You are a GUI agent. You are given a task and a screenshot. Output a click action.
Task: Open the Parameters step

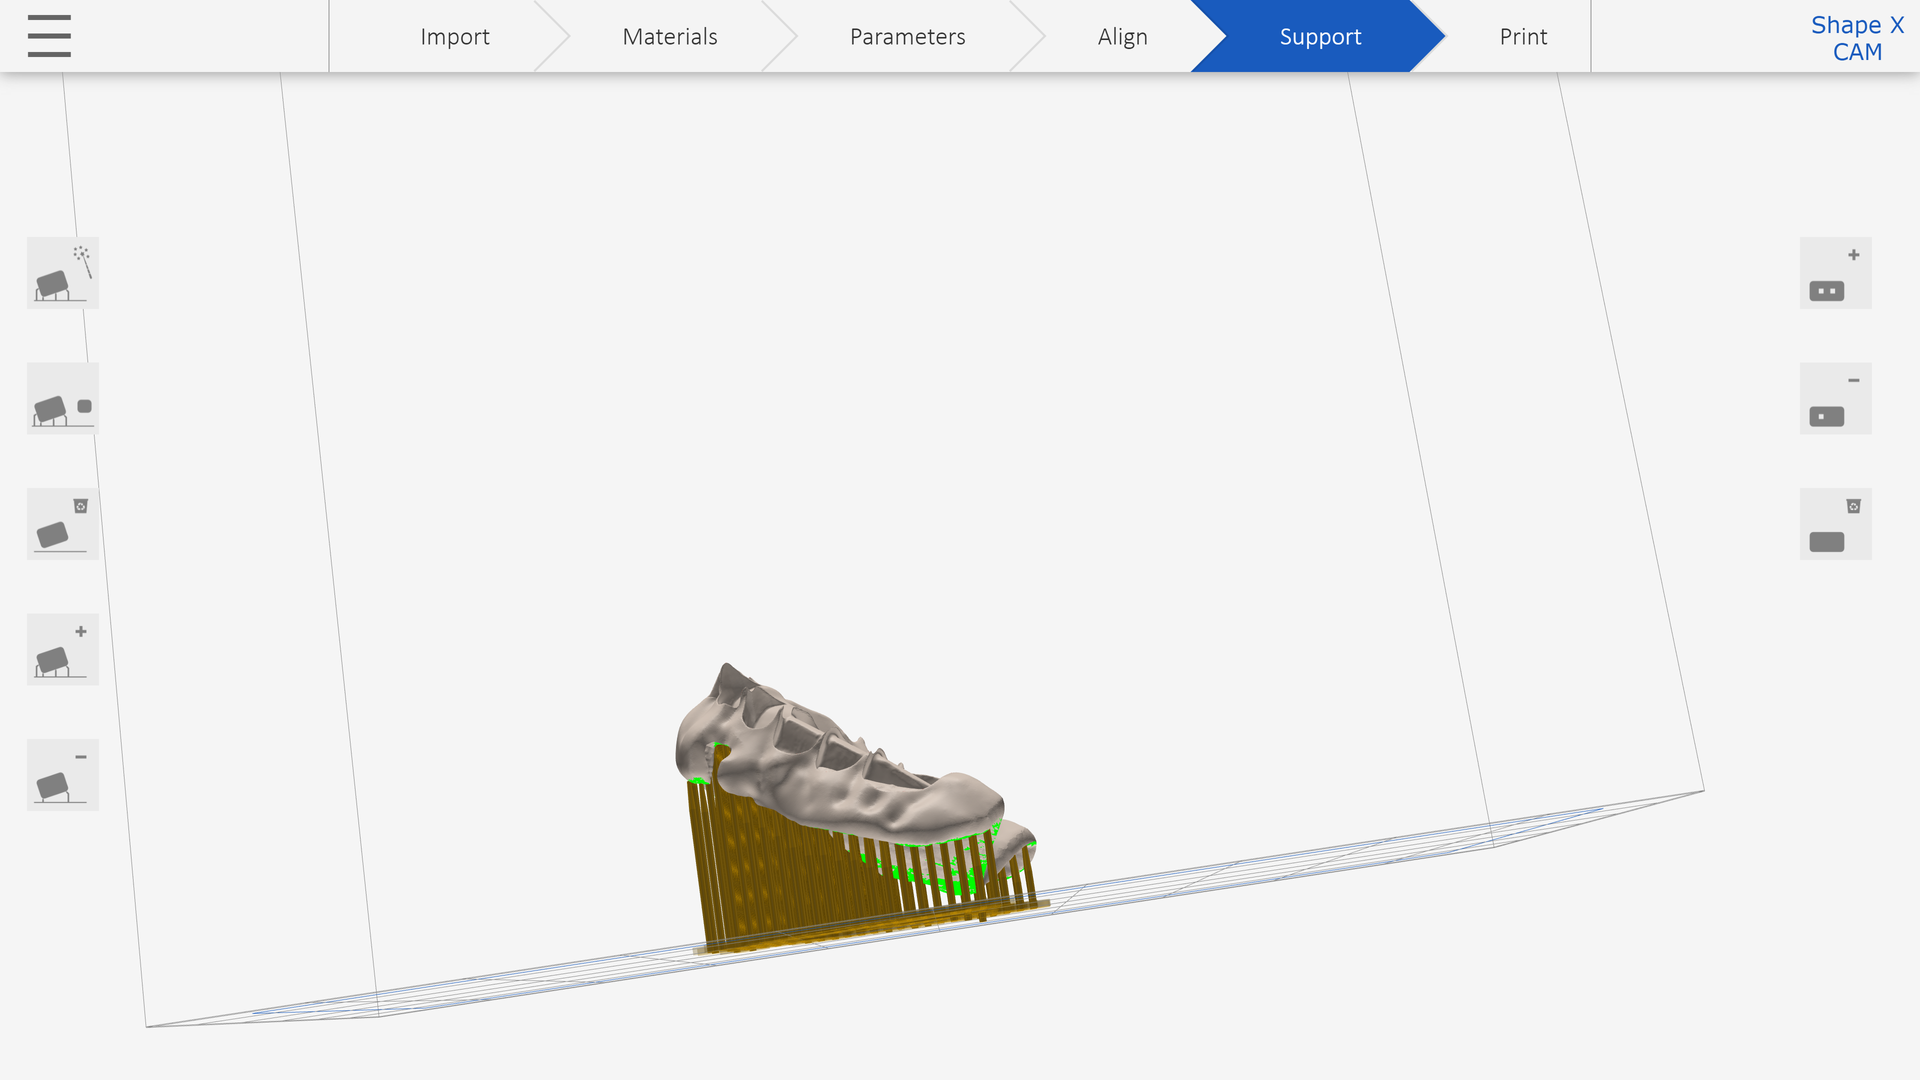click(x=907, y=37)
